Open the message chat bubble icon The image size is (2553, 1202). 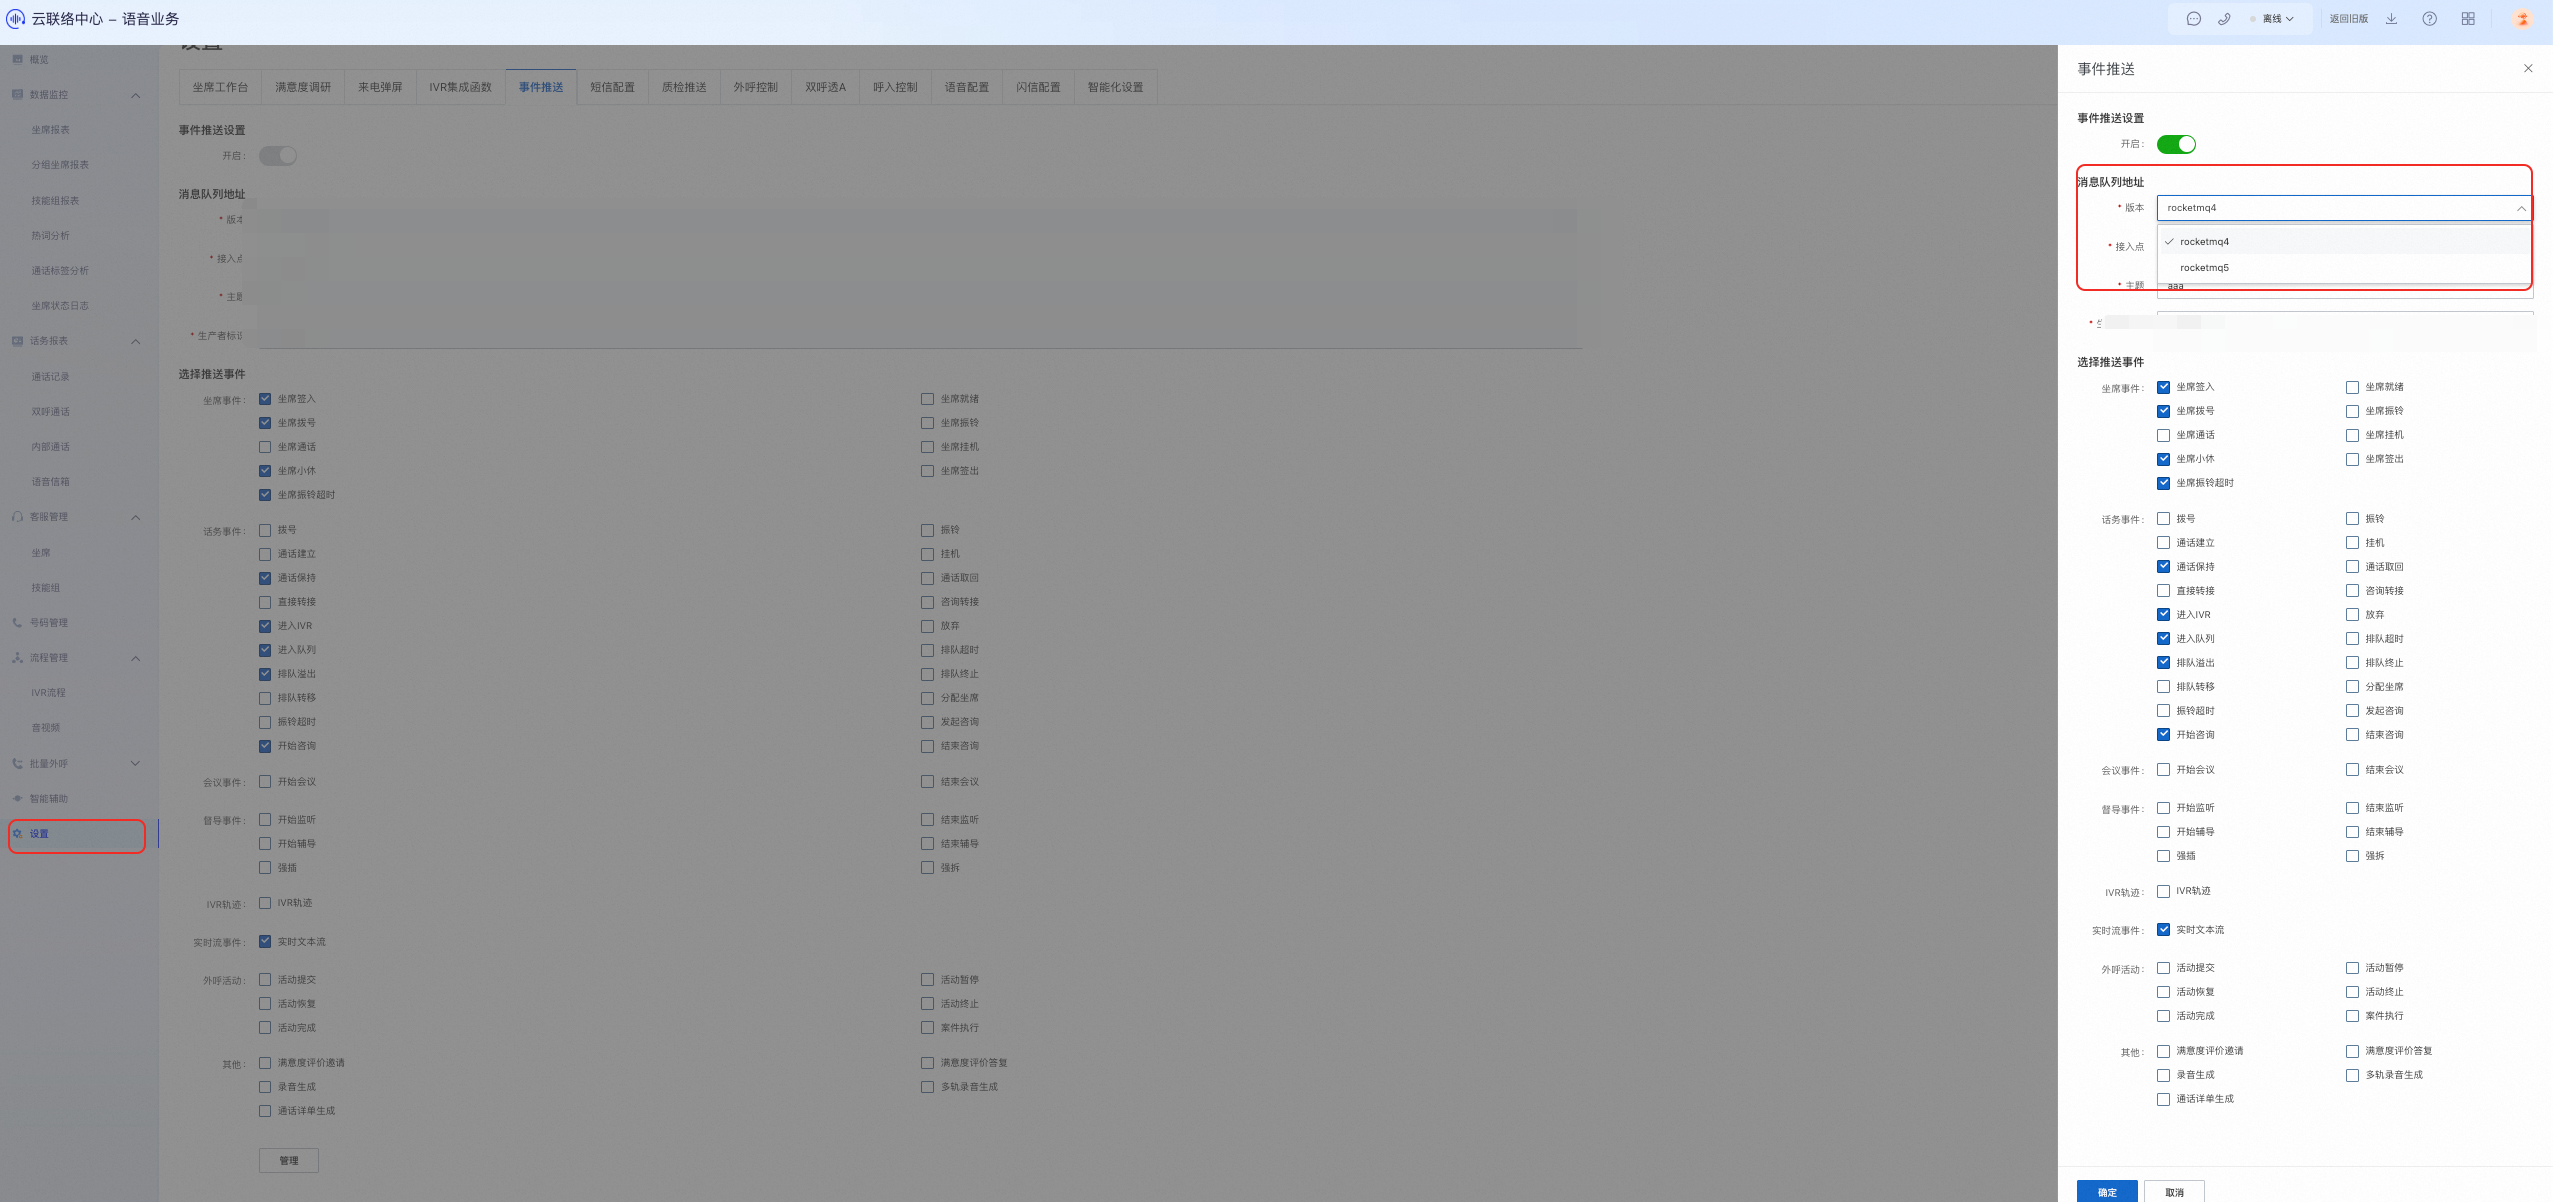[x=2193, y=19]
